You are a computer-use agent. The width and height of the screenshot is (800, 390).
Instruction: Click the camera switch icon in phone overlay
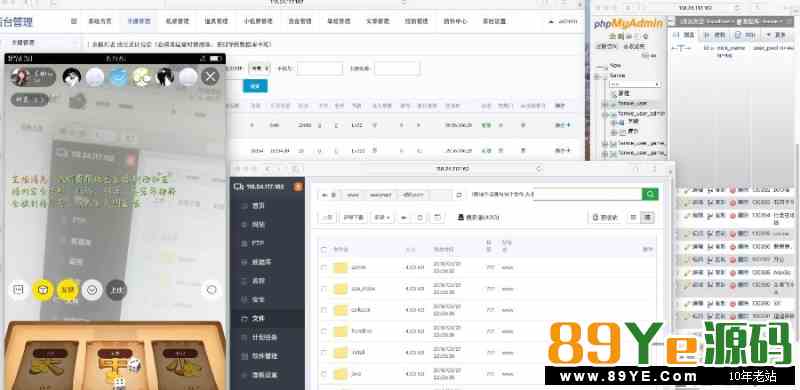pyautogui.click(x=211, y=290)
